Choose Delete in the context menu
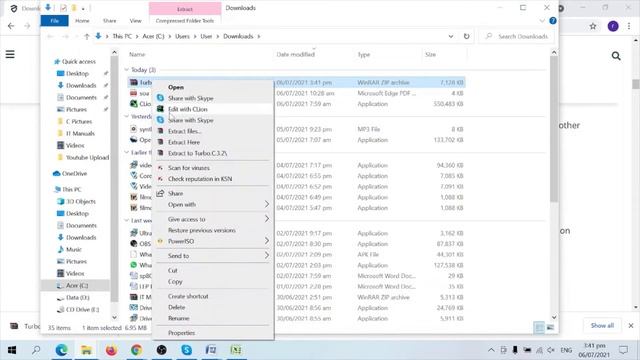The image size is (640, 360). [176, 307]
